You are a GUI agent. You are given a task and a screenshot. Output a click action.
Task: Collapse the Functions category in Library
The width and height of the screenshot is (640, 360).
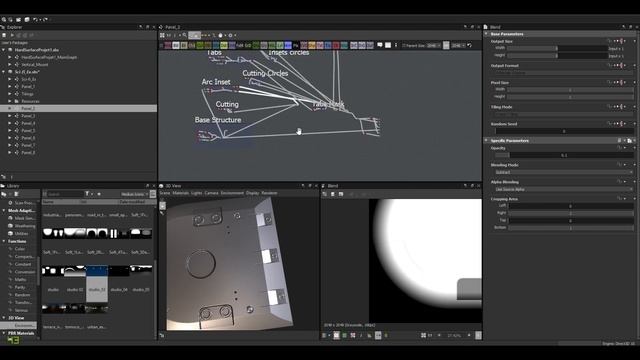coord(4,241)
